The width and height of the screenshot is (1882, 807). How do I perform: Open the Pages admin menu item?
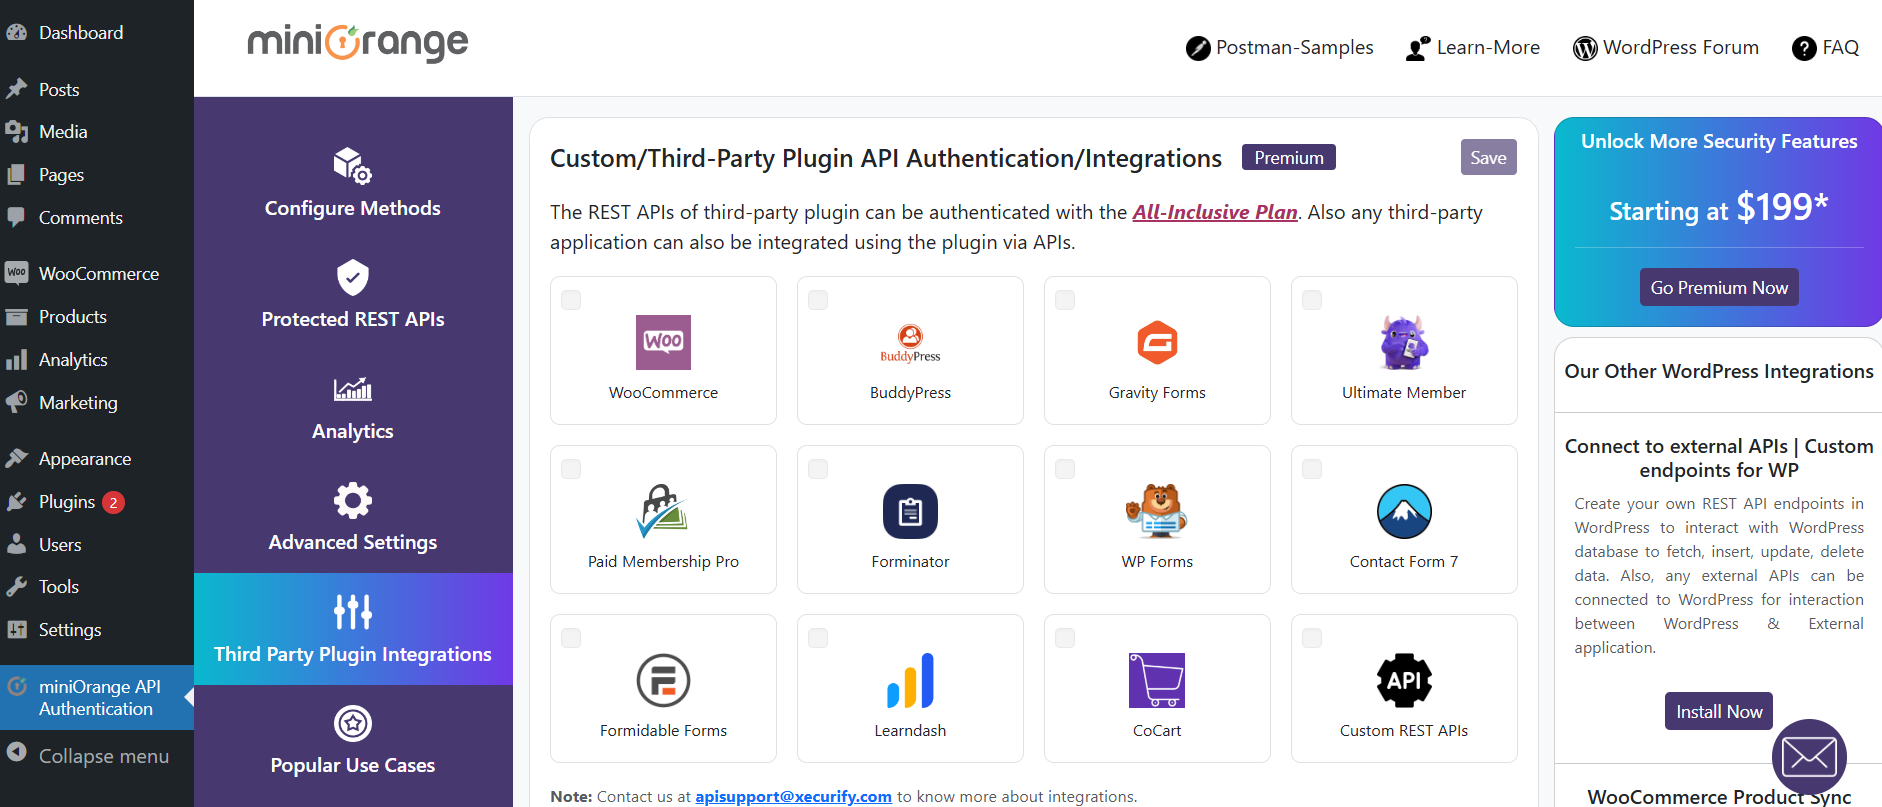click(x=97, y=174)
